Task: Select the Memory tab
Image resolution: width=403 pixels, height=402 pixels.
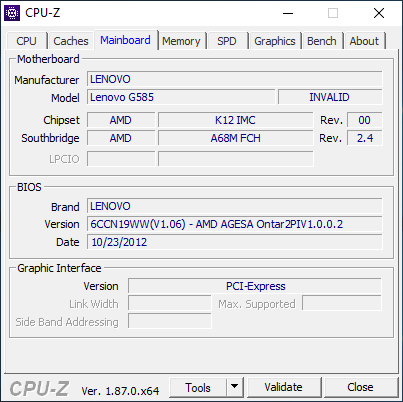Action: (x=181, y=41)
